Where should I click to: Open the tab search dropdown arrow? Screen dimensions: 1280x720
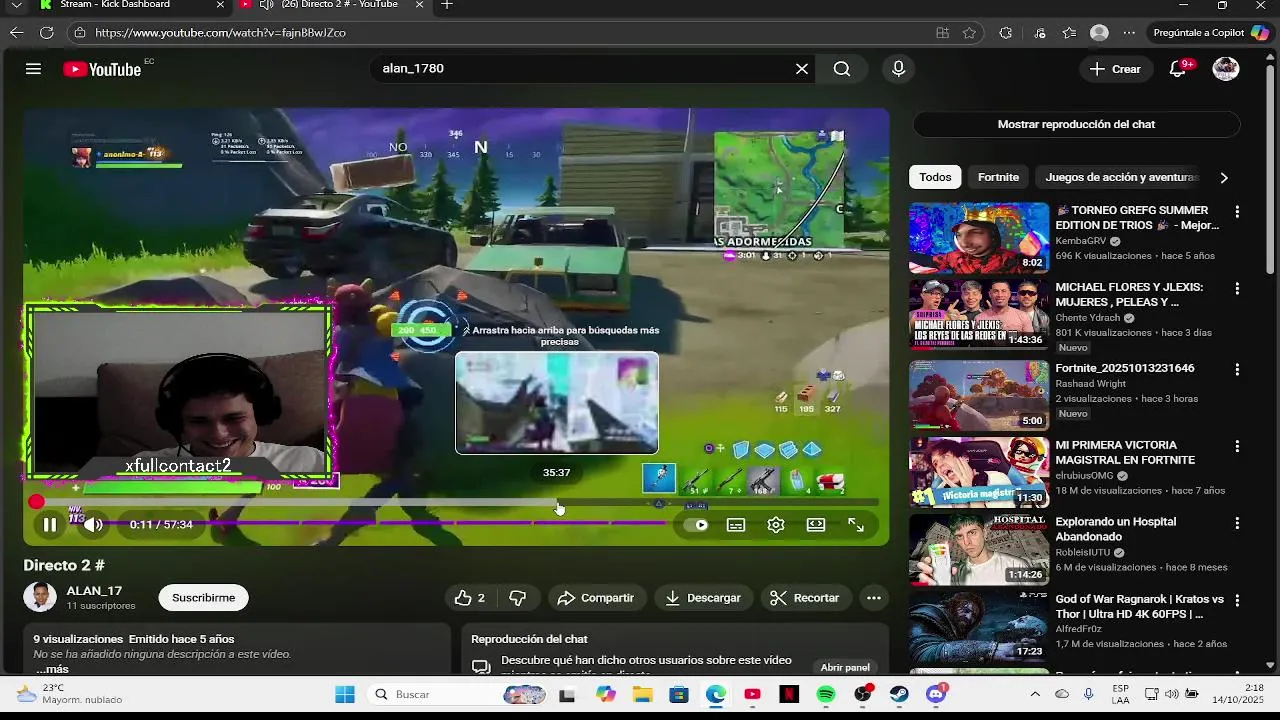pyautogui.click(x=15, y=5)
